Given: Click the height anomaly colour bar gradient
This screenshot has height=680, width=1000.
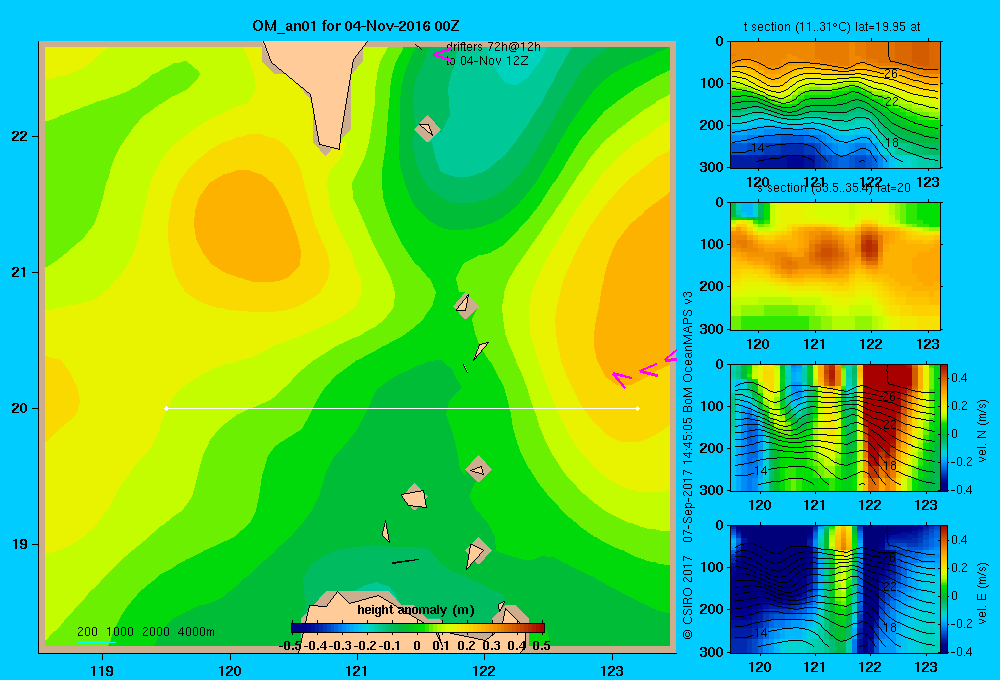Looking at the screenshot, I should click(x=418, y=628).
